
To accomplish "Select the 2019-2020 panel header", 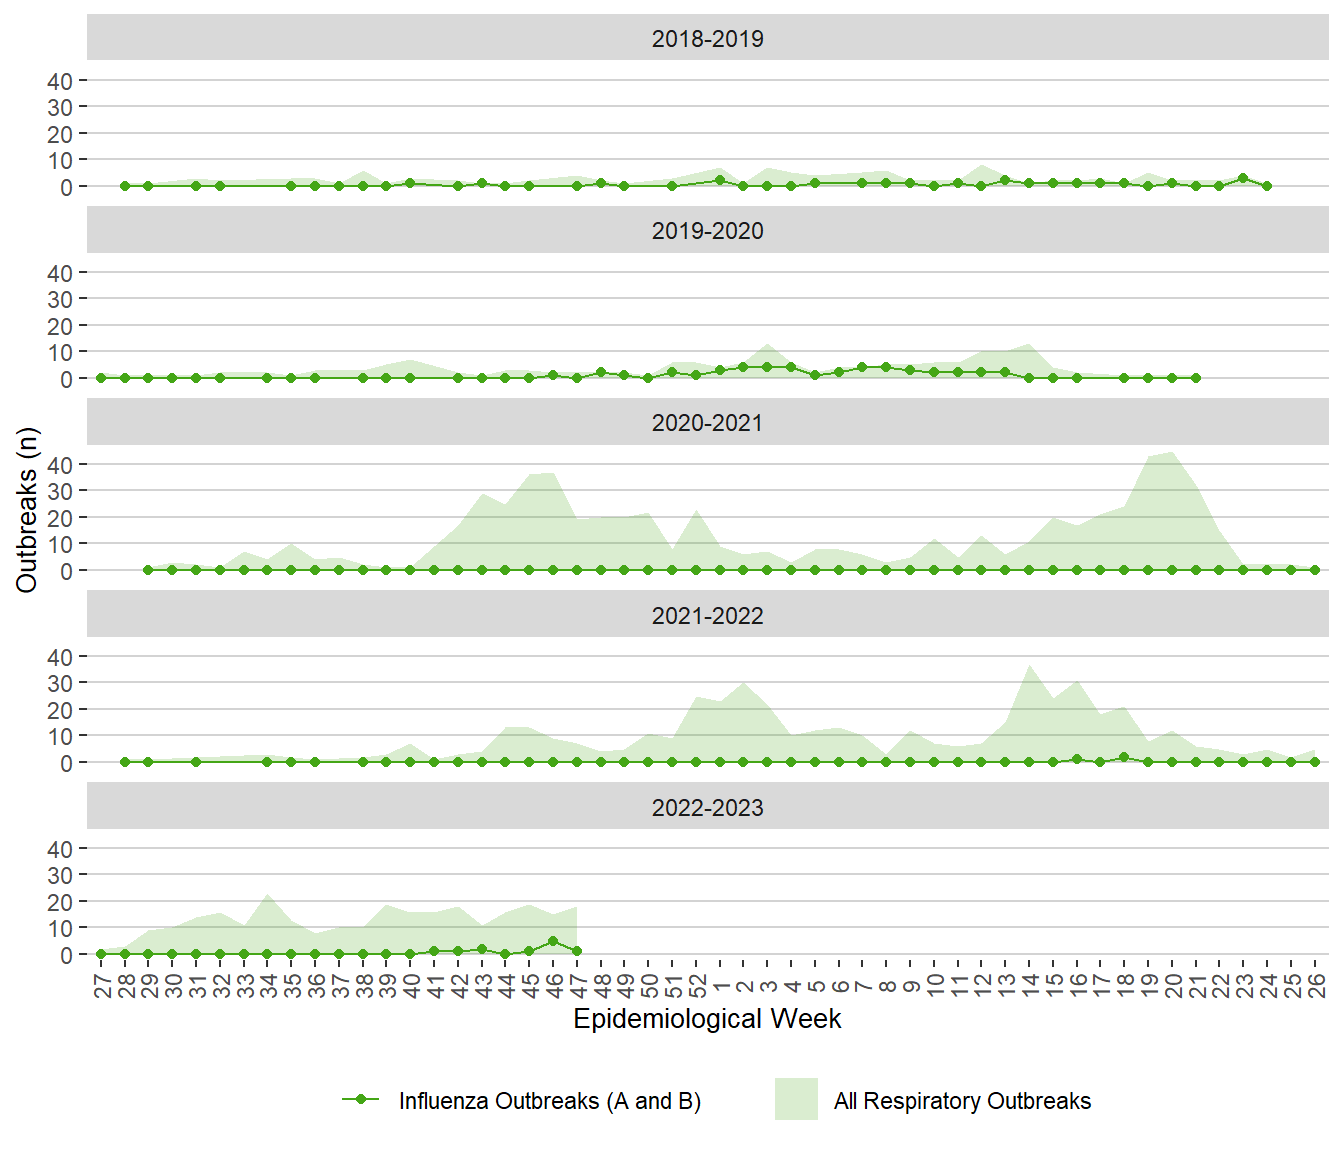I will pos(707,231).
